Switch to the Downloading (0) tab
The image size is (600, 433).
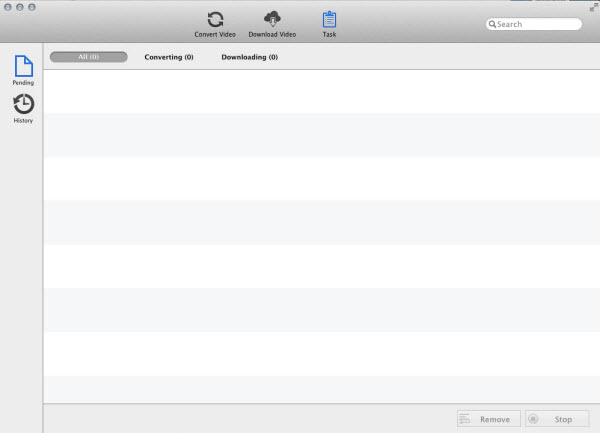[x=249, y=57]
